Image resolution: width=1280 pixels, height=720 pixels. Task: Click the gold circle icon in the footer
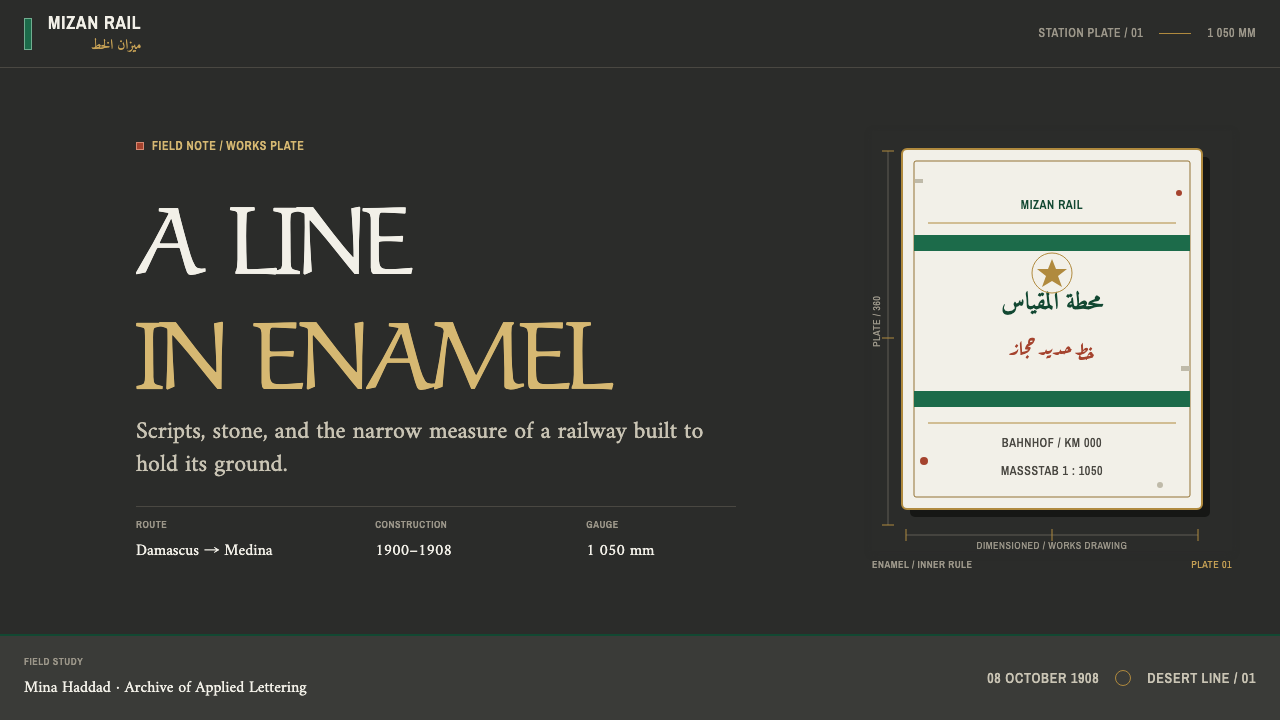(x=1123, y=678)
